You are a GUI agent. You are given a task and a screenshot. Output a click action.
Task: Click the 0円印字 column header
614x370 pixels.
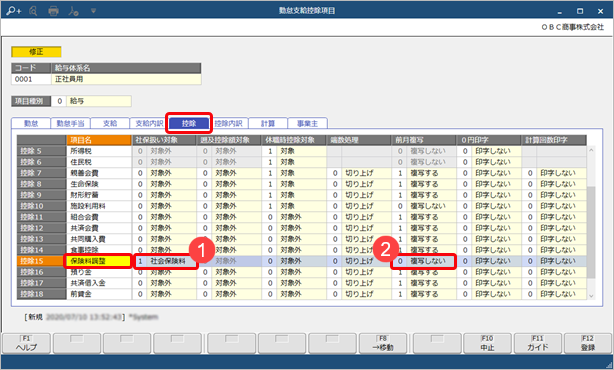489,140
